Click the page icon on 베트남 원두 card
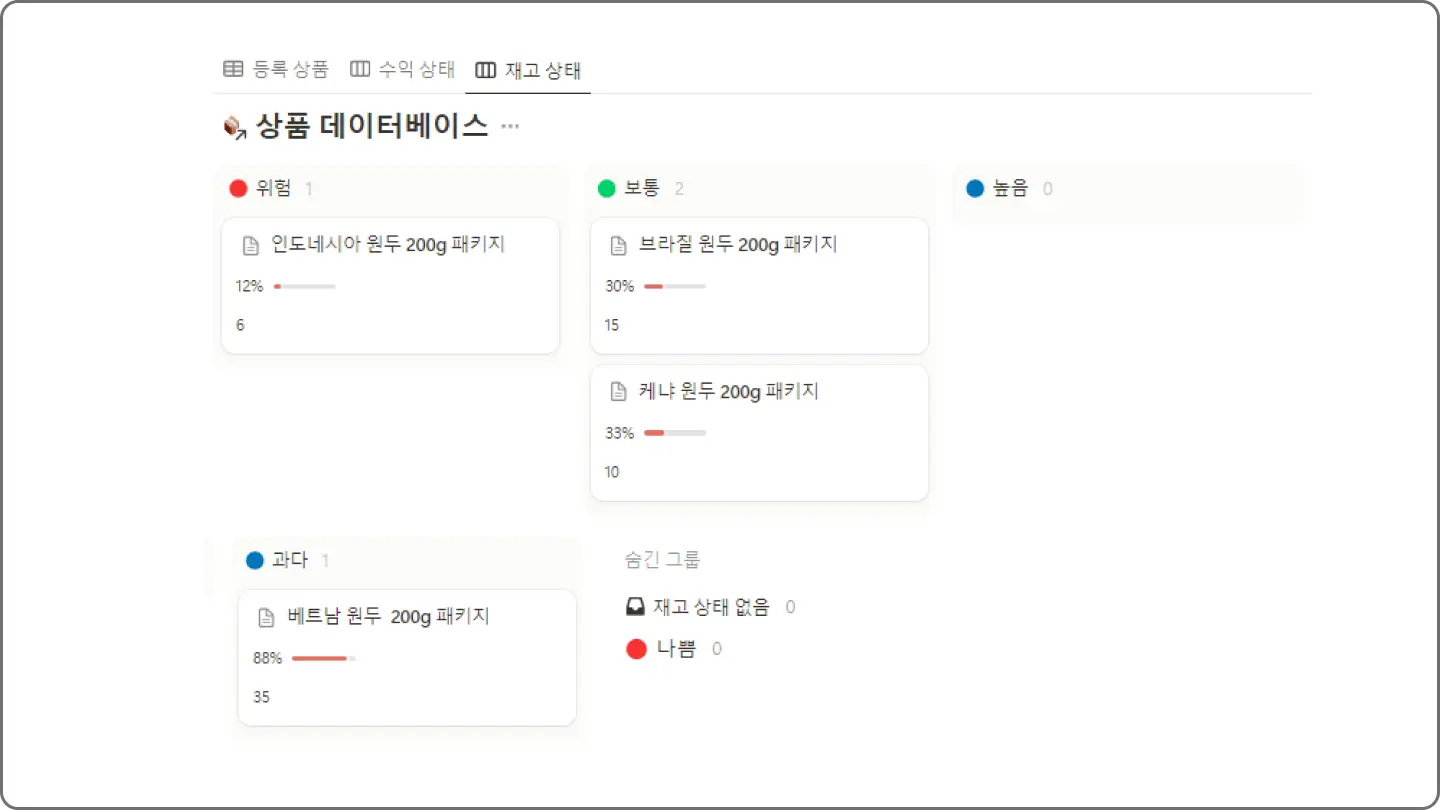 click(266, 617)
